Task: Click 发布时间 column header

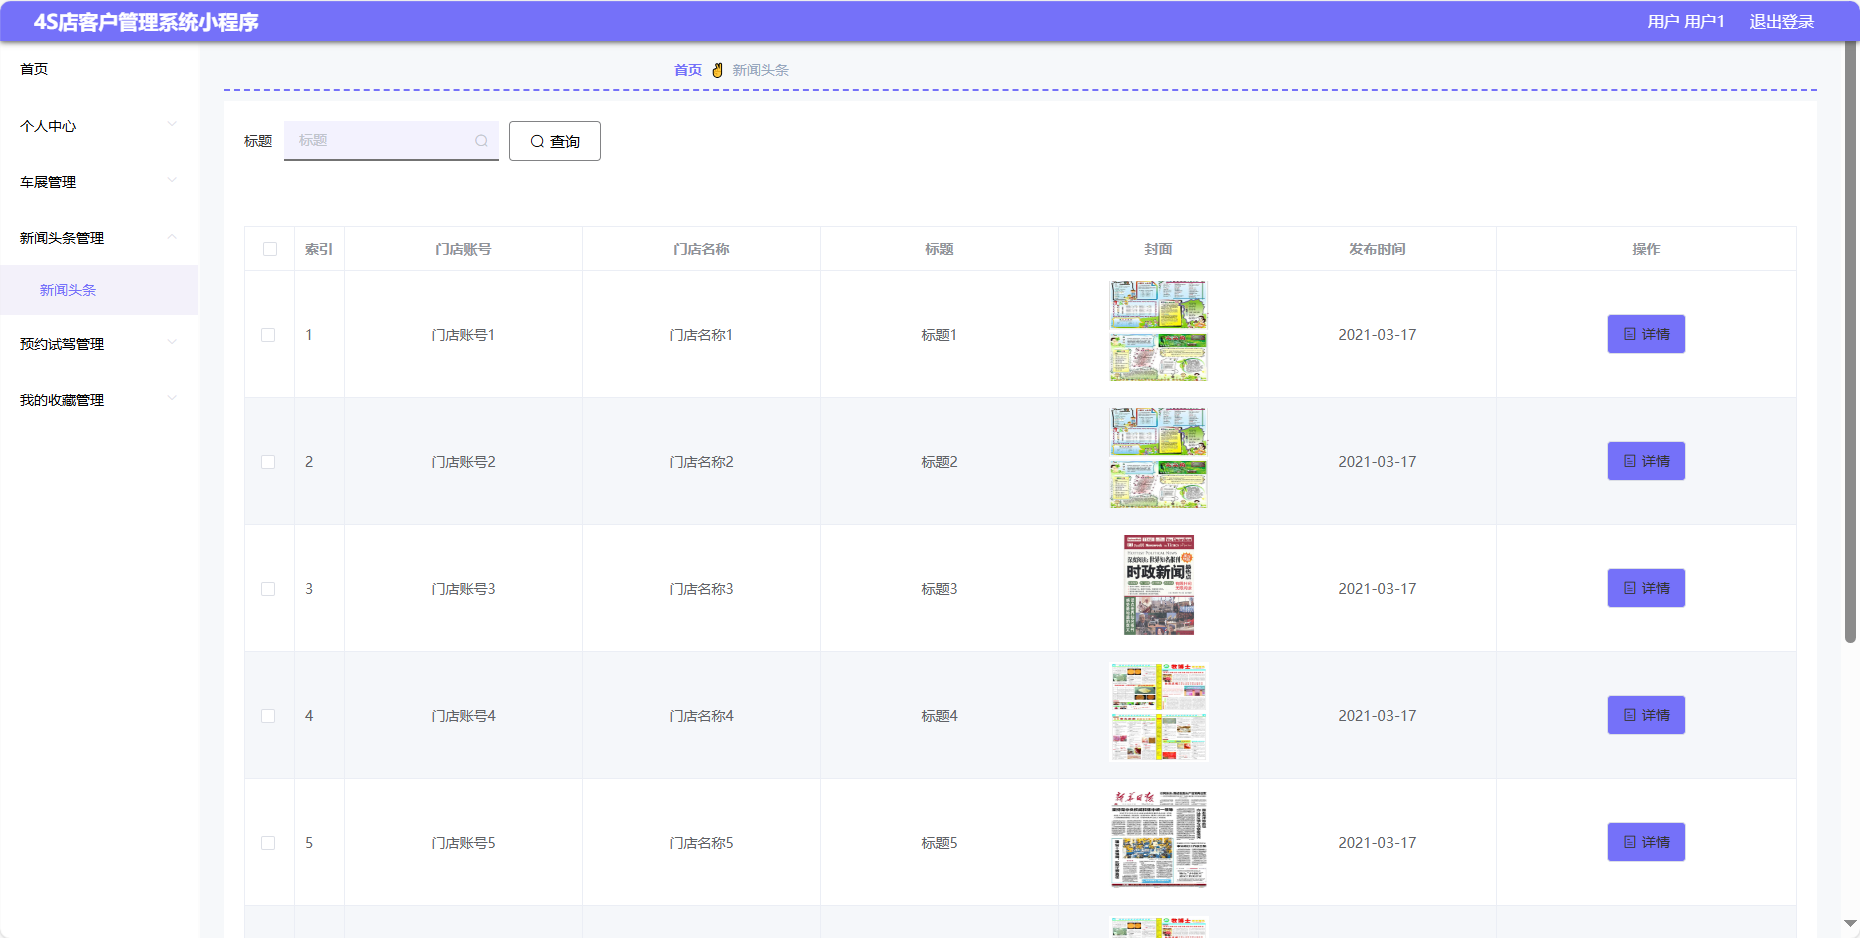Action: [x=1377, y=249]
